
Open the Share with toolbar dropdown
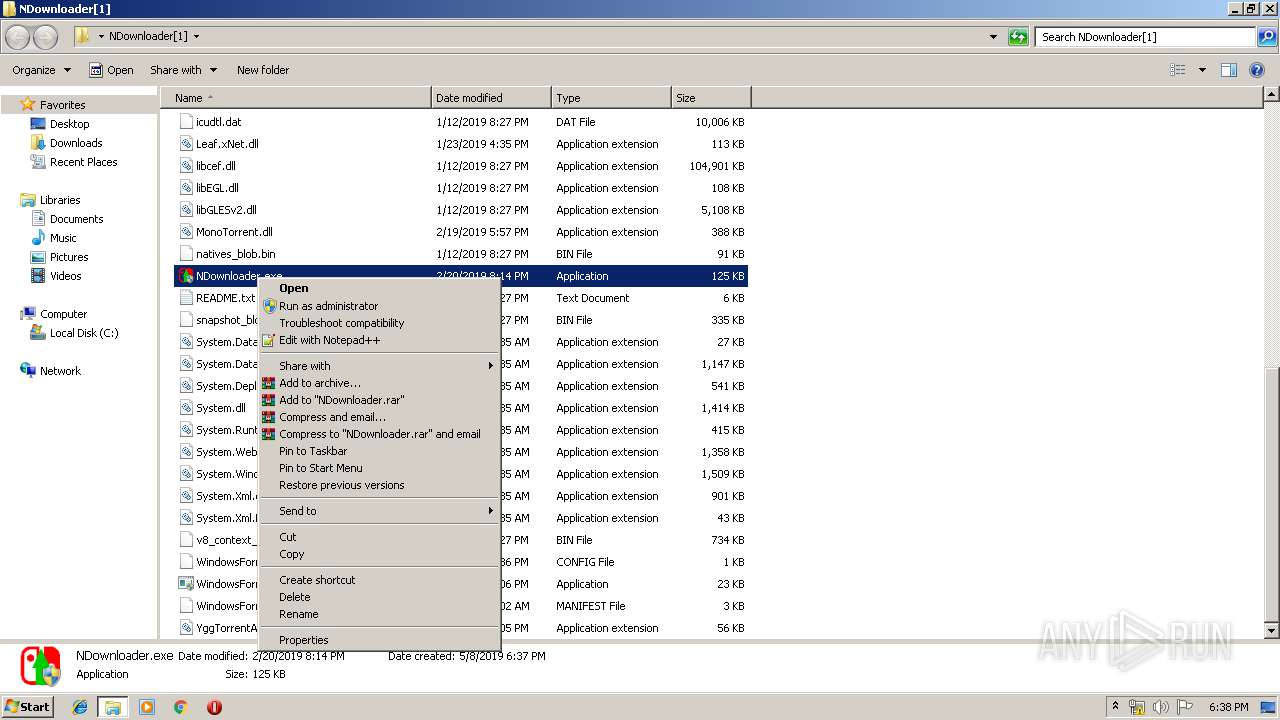point(183,70)
